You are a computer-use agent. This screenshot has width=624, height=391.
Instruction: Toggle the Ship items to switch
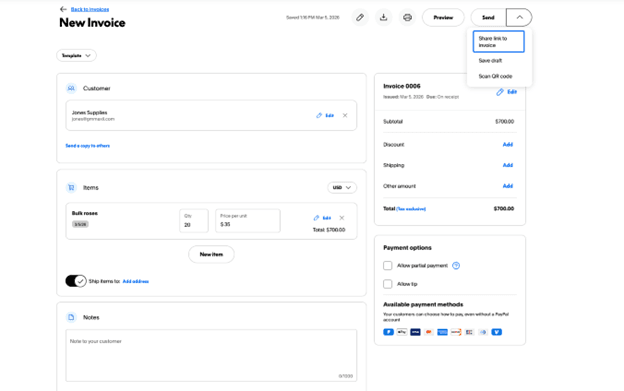coord(76,281)
